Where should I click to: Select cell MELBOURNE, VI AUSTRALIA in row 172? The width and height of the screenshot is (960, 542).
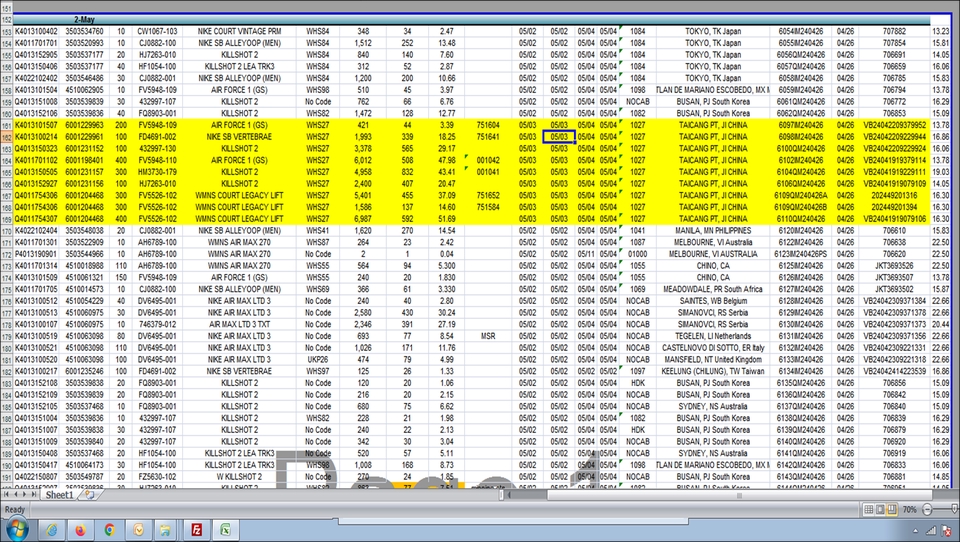(x=713, y=254)
